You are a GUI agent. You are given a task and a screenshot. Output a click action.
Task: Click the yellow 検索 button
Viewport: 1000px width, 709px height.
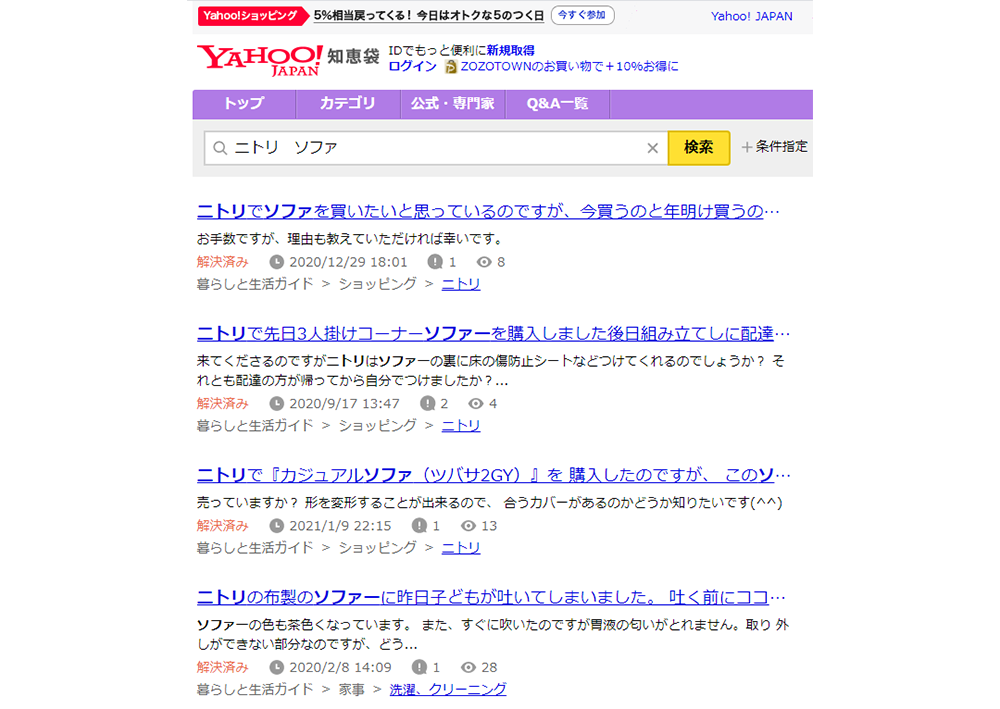698,148
